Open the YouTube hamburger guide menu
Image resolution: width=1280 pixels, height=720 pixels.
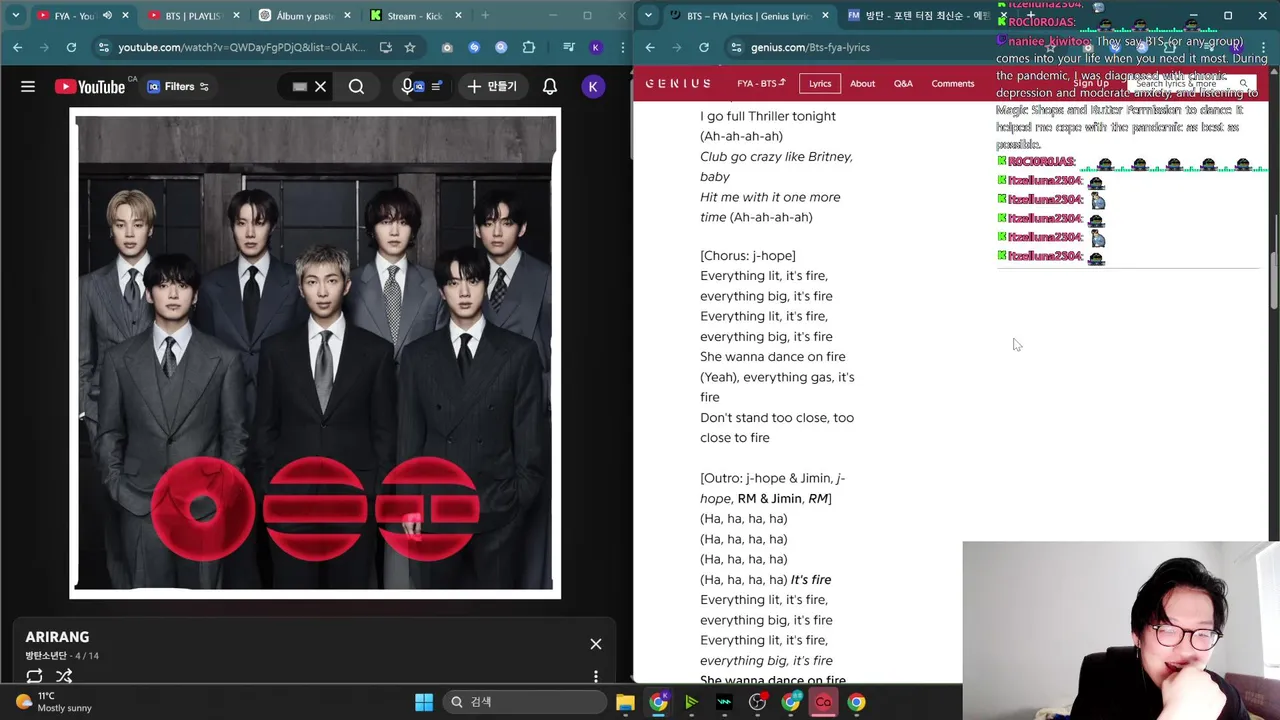pyautogui.click(x=28, y=87)
